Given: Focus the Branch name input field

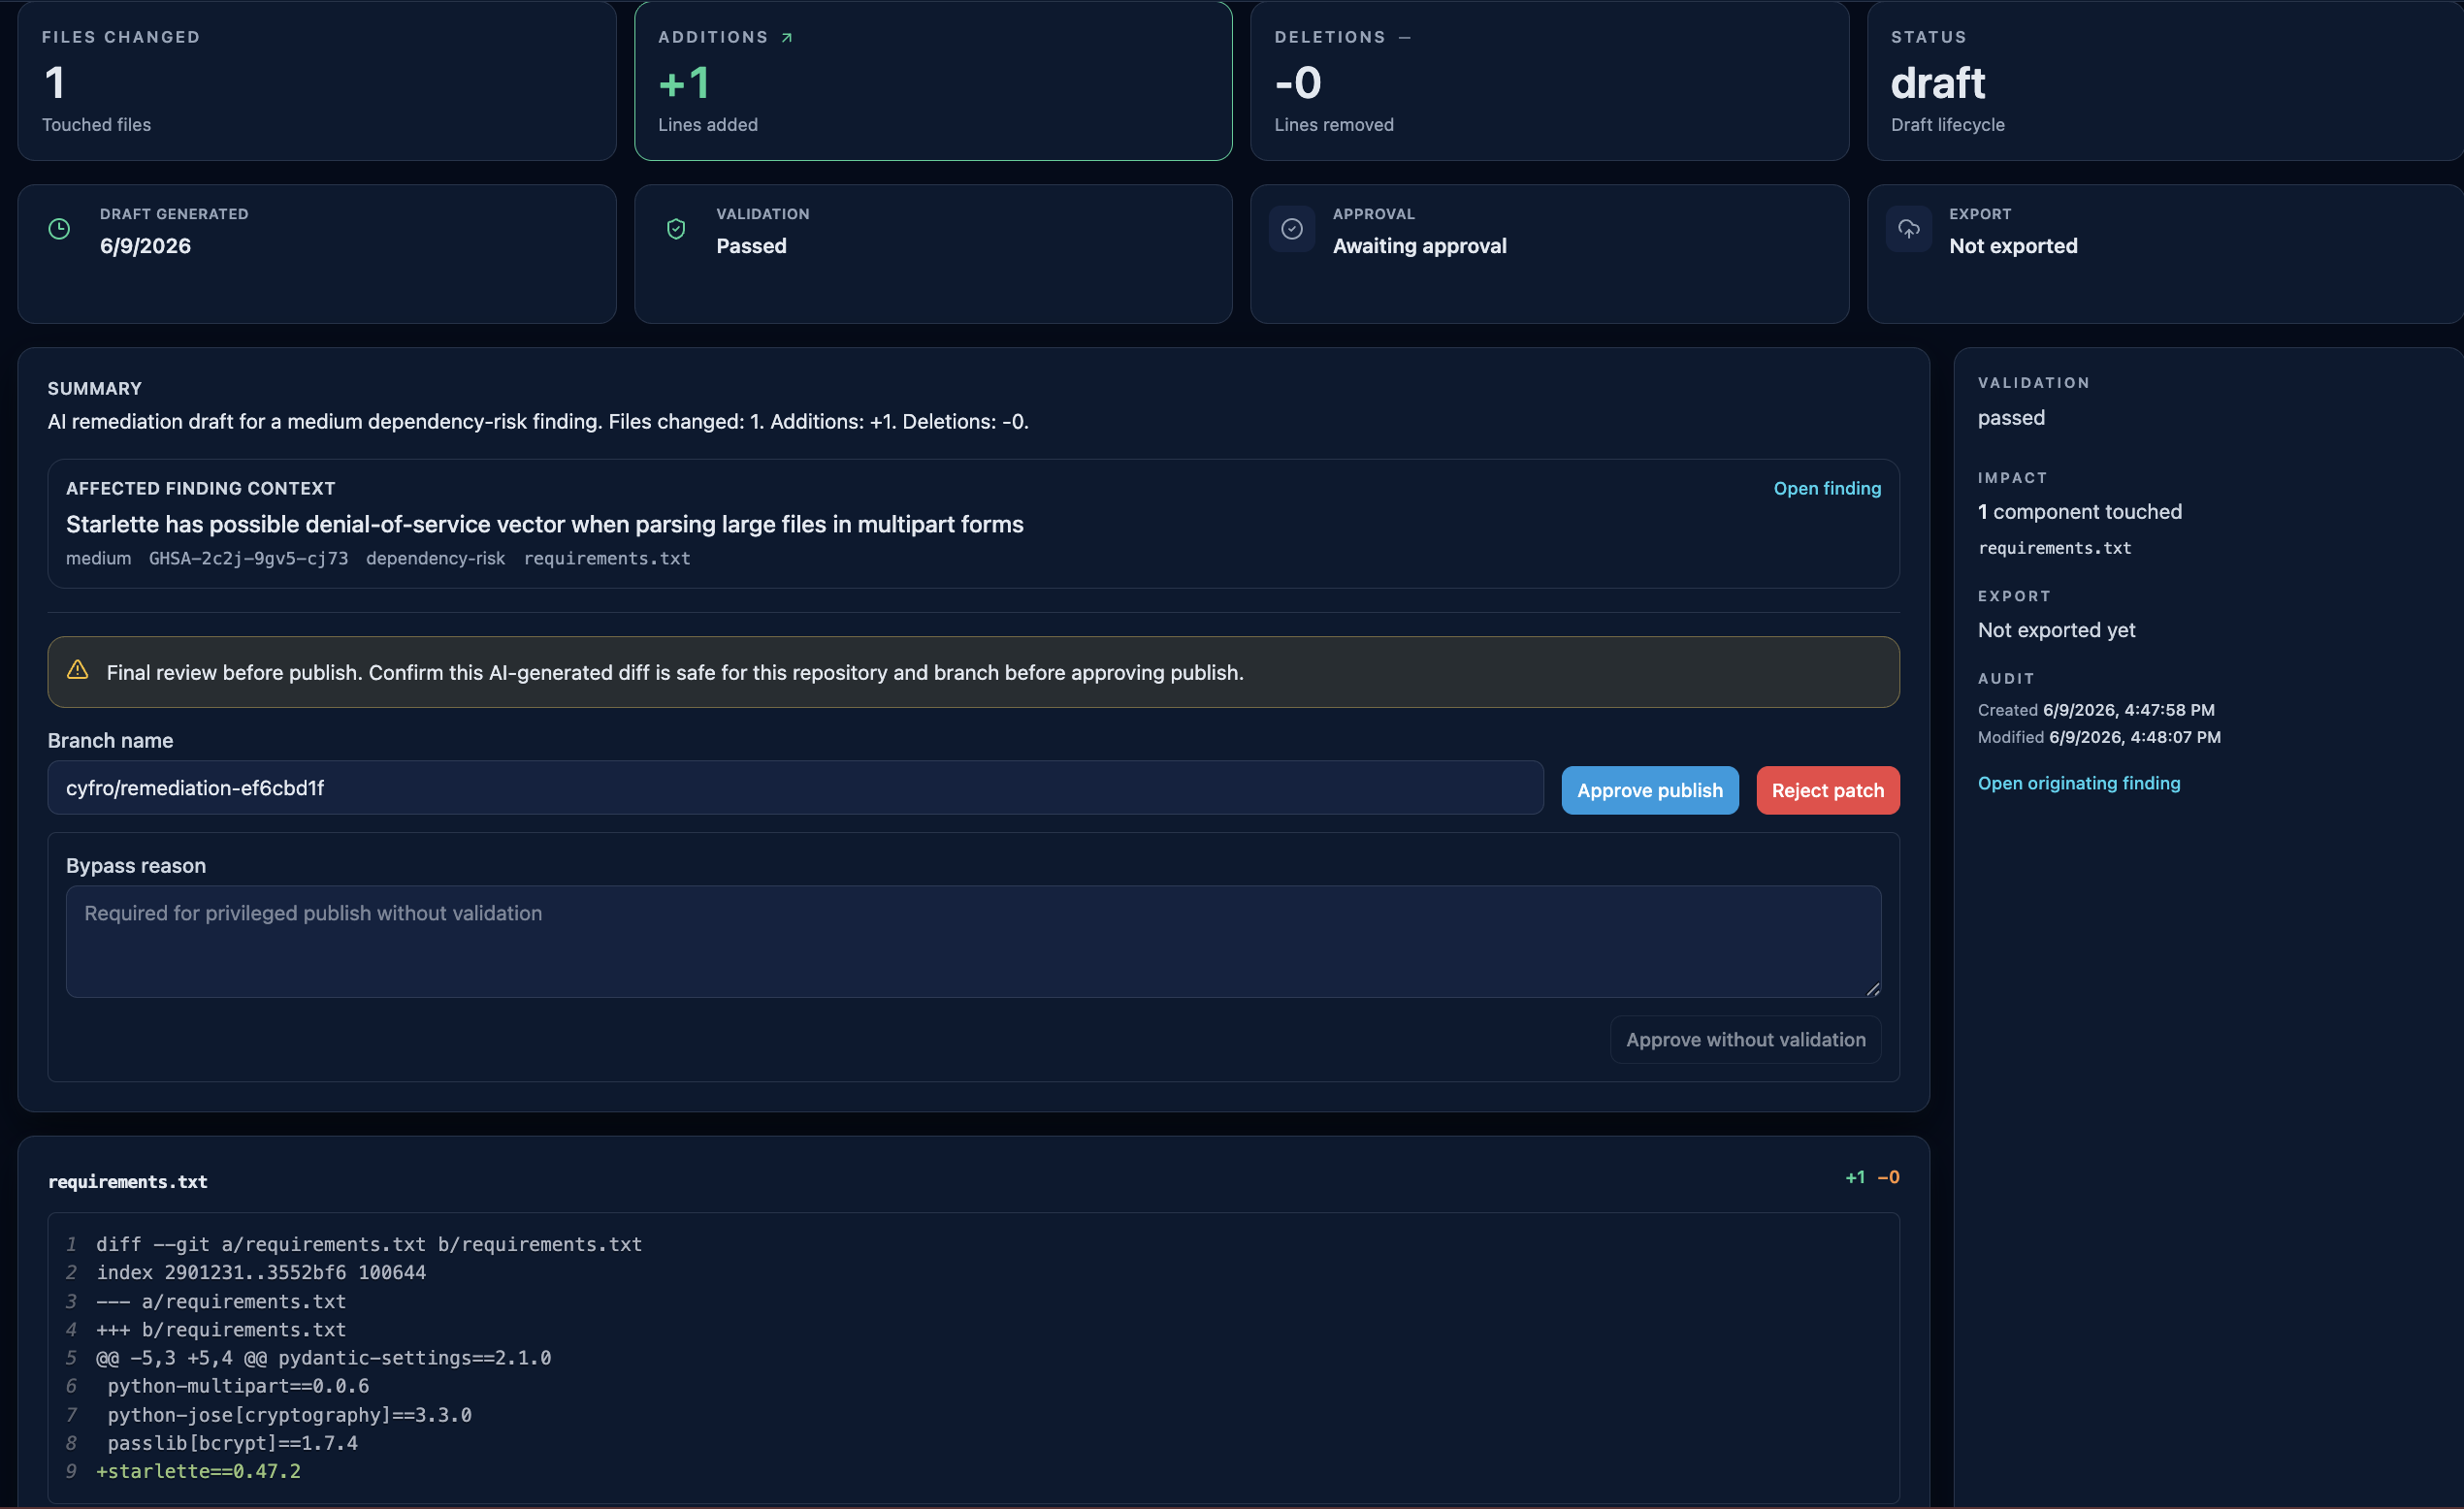Looking at the screenshot, I should pos(795,788).
